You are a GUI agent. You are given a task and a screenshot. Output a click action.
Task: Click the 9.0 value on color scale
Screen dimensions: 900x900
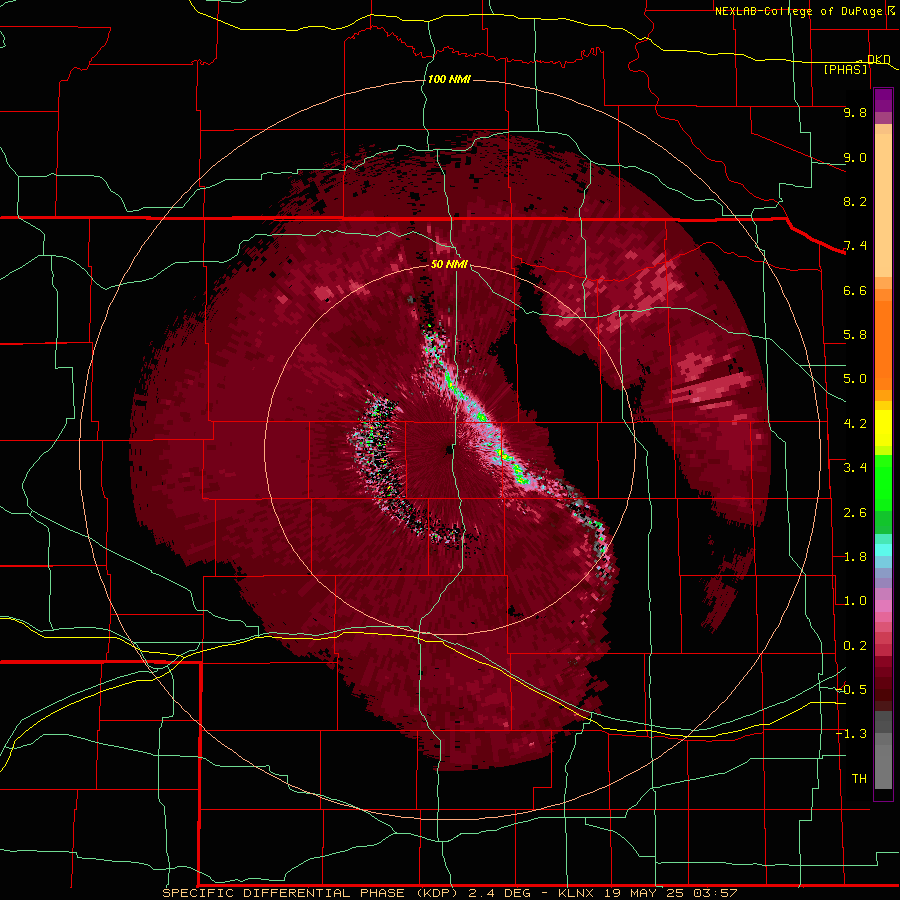tap(855, 157)
